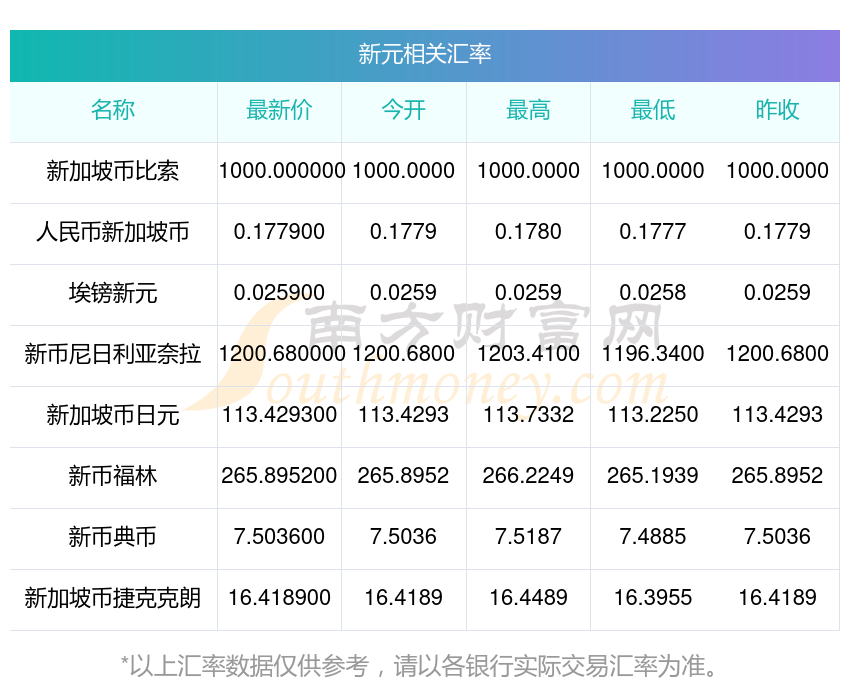Click the high value 7.5187
This screenshot has width=850, height=698.
click(x=528, y=537)
